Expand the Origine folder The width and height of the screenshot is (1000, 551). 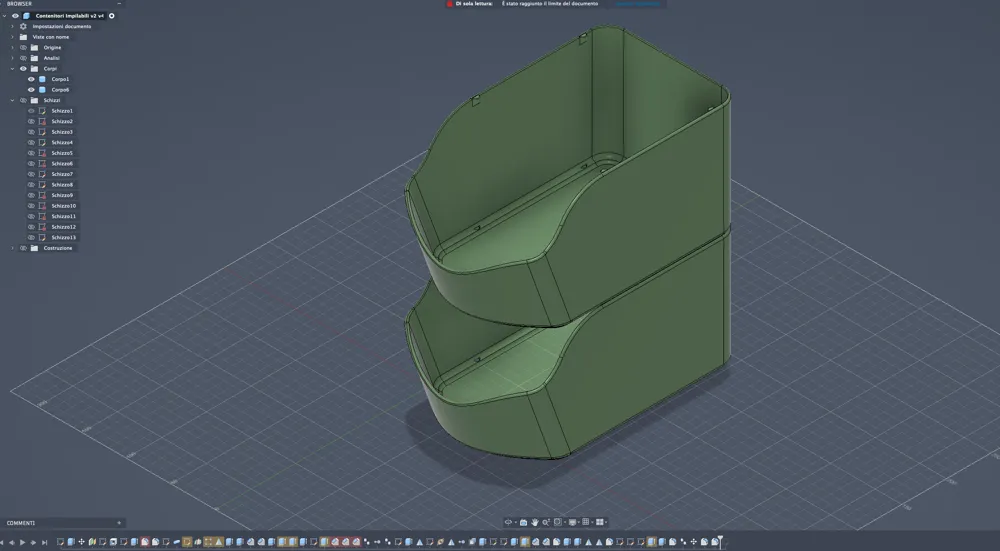pos(12,47)
